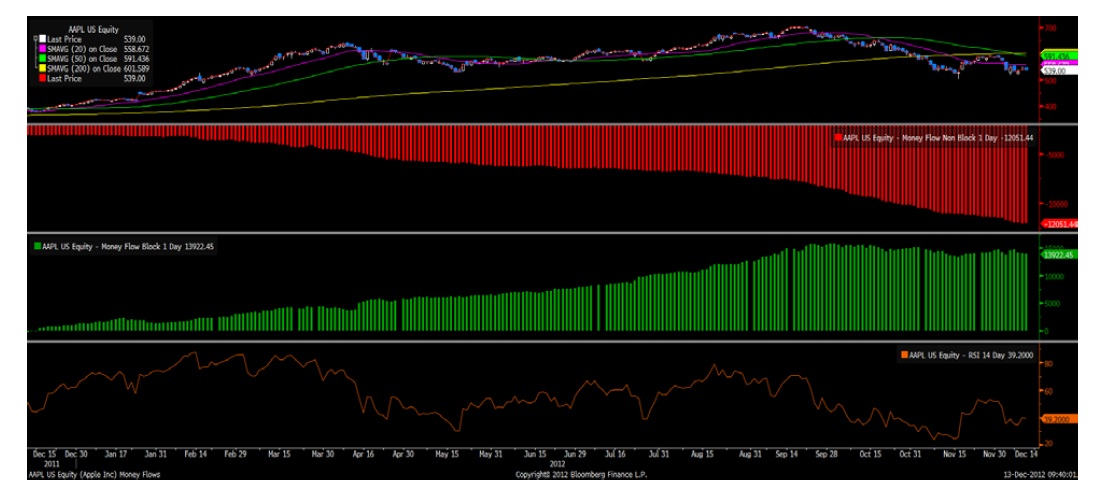Viewport: 1111px width, 502px height.
Task: Collapse the legend tree toggle beside Last Price
Action: point(36,38)
